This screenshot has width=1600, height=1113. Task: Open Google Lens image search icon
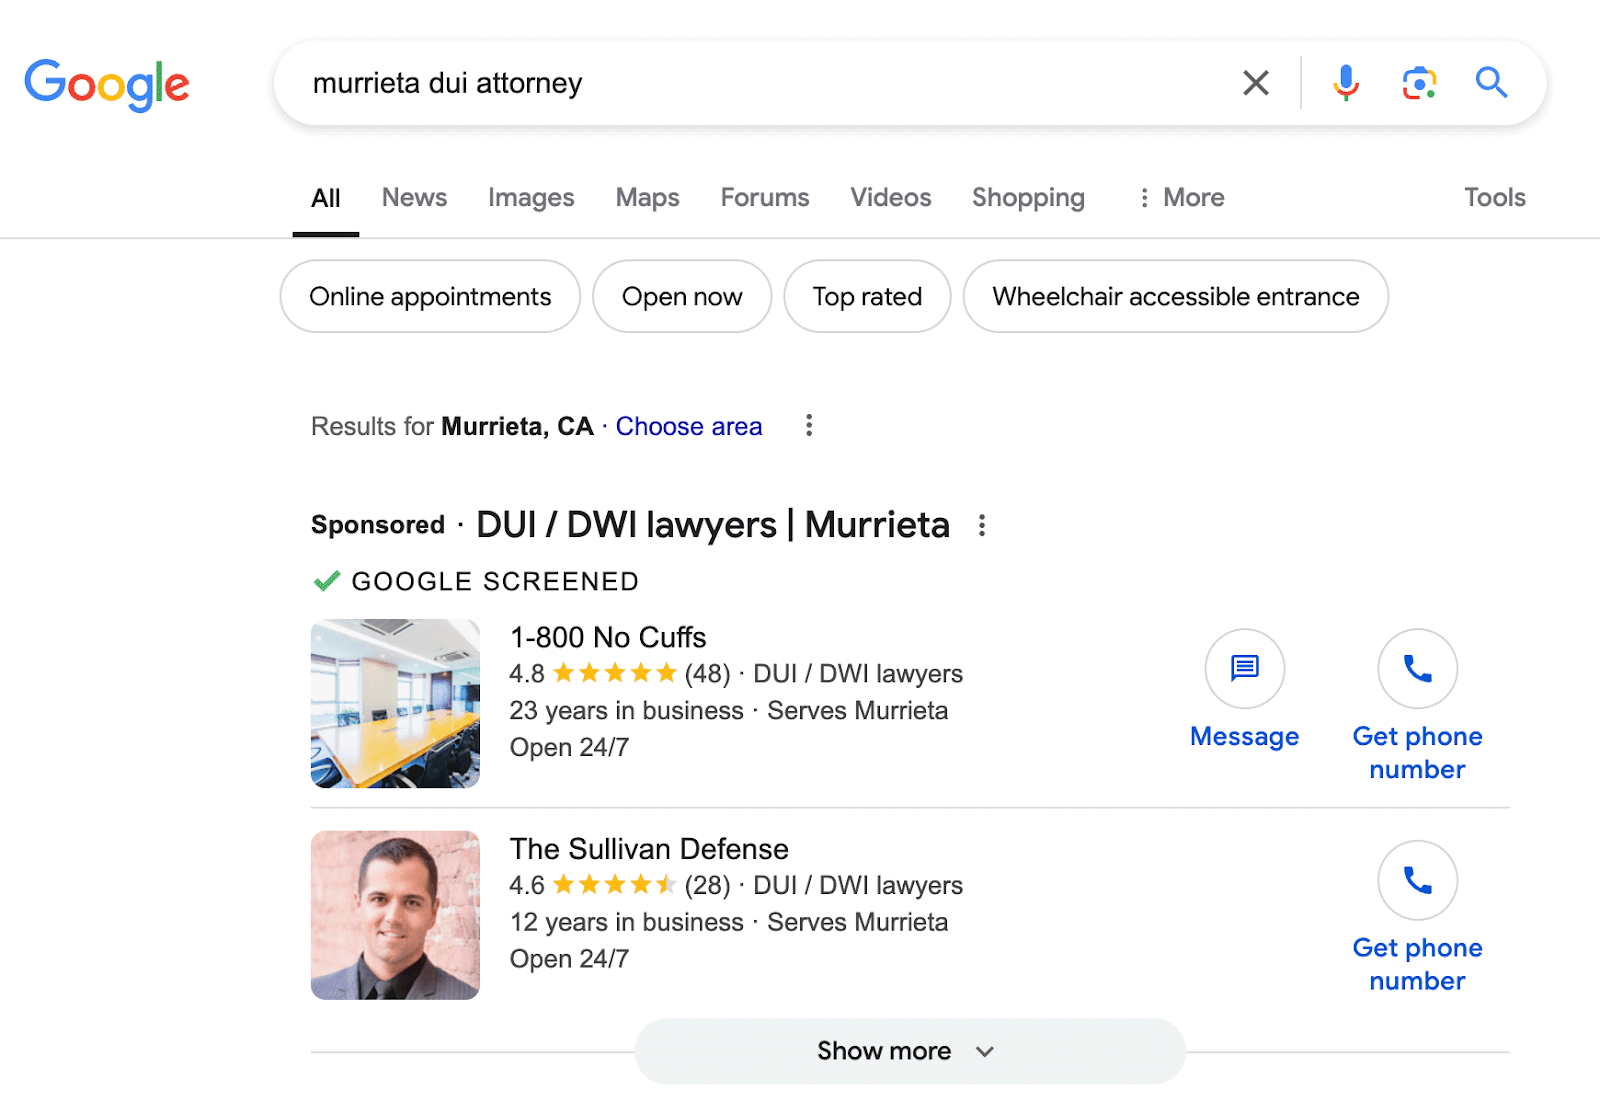pyautogui.click(x=1419, y=83)
